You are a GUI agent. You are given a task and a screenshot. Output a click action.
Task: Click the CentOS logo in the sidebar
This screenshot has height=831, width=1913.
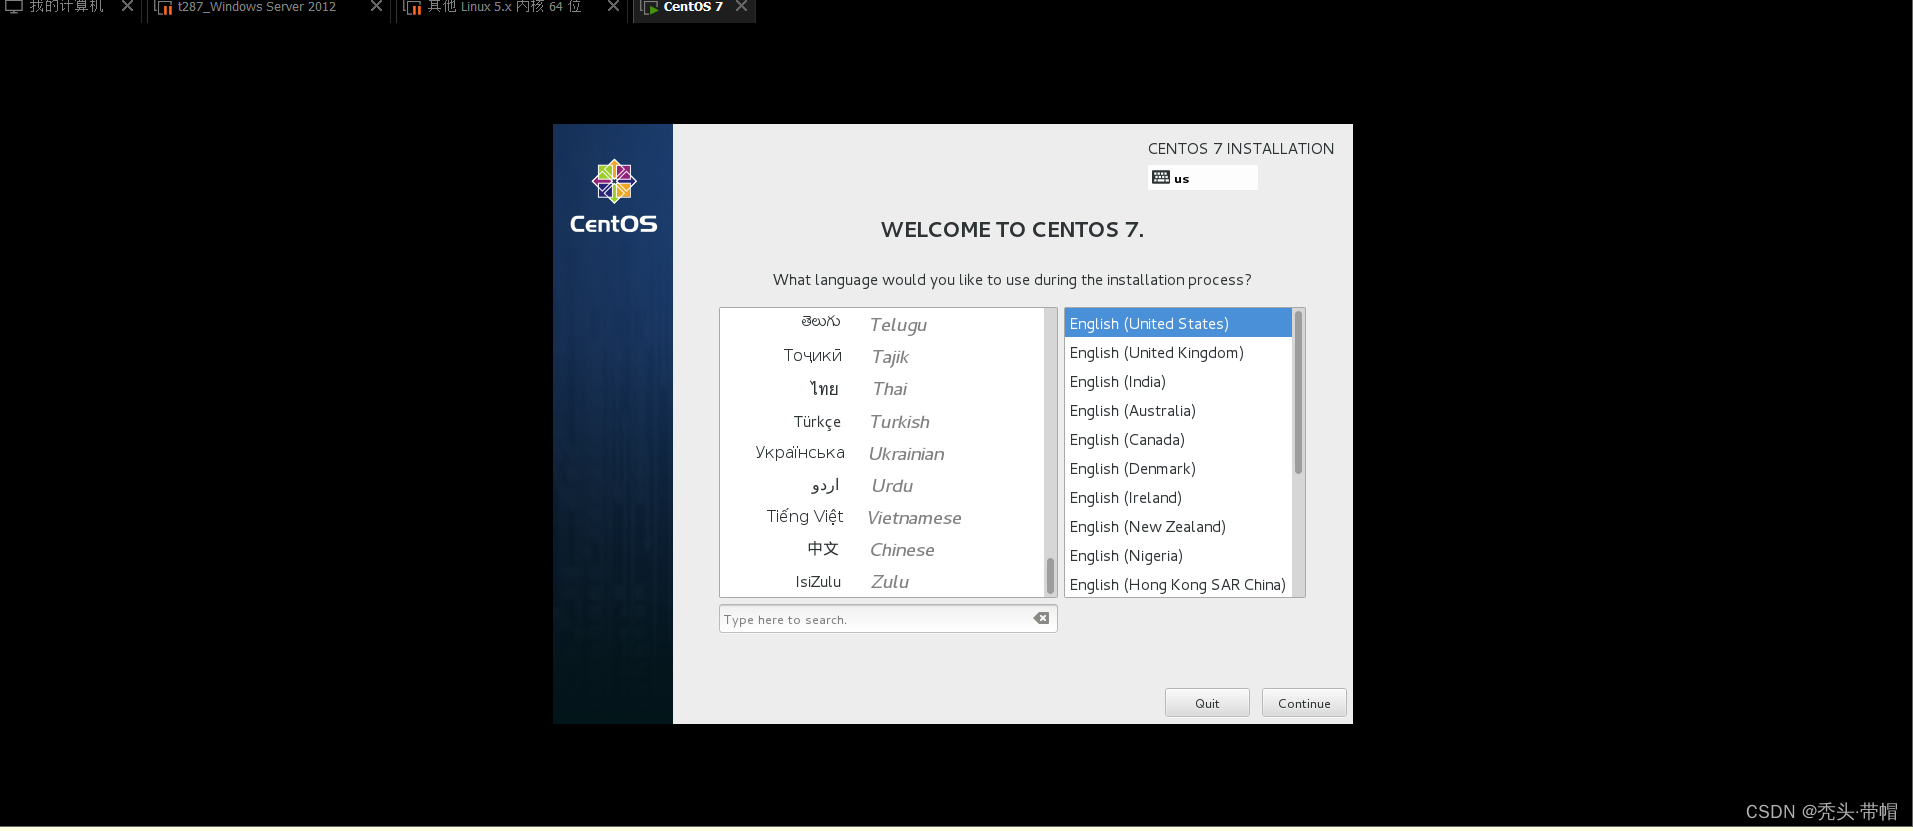[x=613, y=197]
